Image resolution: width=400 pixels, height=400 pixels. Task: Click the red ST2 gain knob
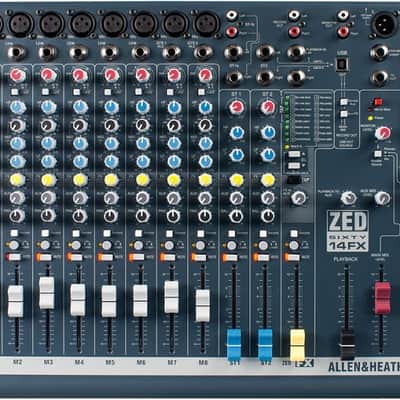pyautogui.click(x=268, y=107)
